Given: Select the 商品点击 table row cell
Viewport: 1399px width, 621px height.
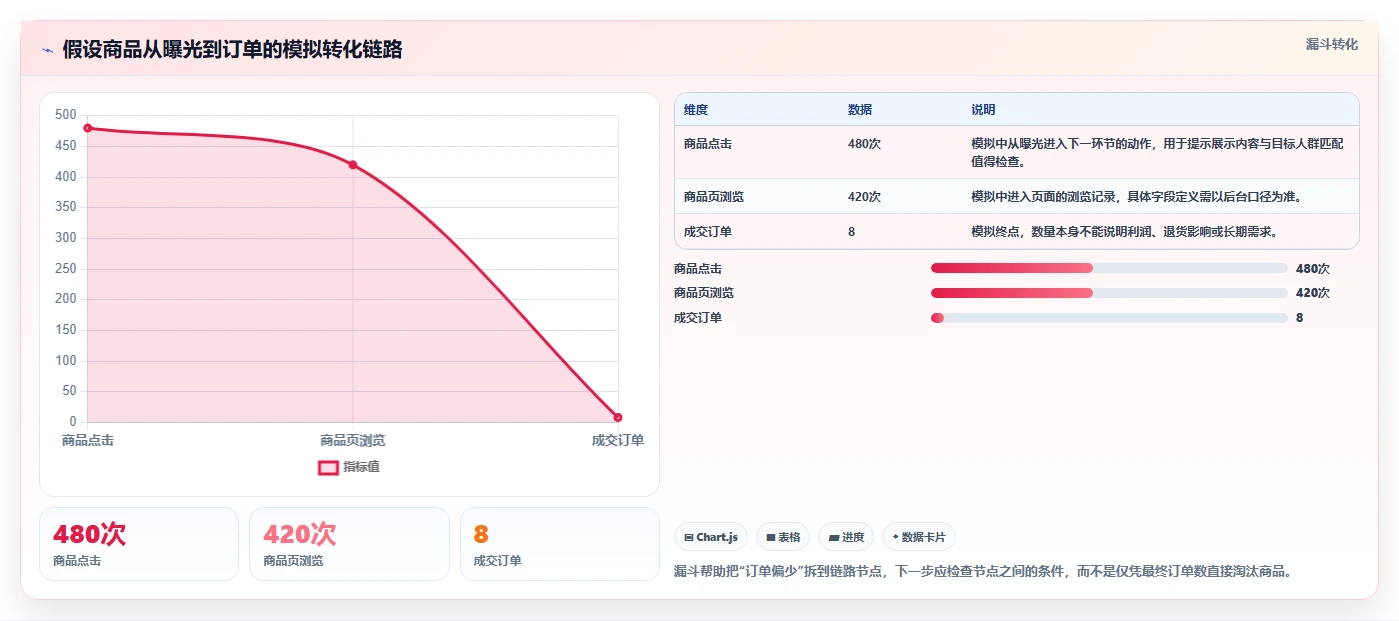Looking at the screenshot, I should click(x=708, y=144).
